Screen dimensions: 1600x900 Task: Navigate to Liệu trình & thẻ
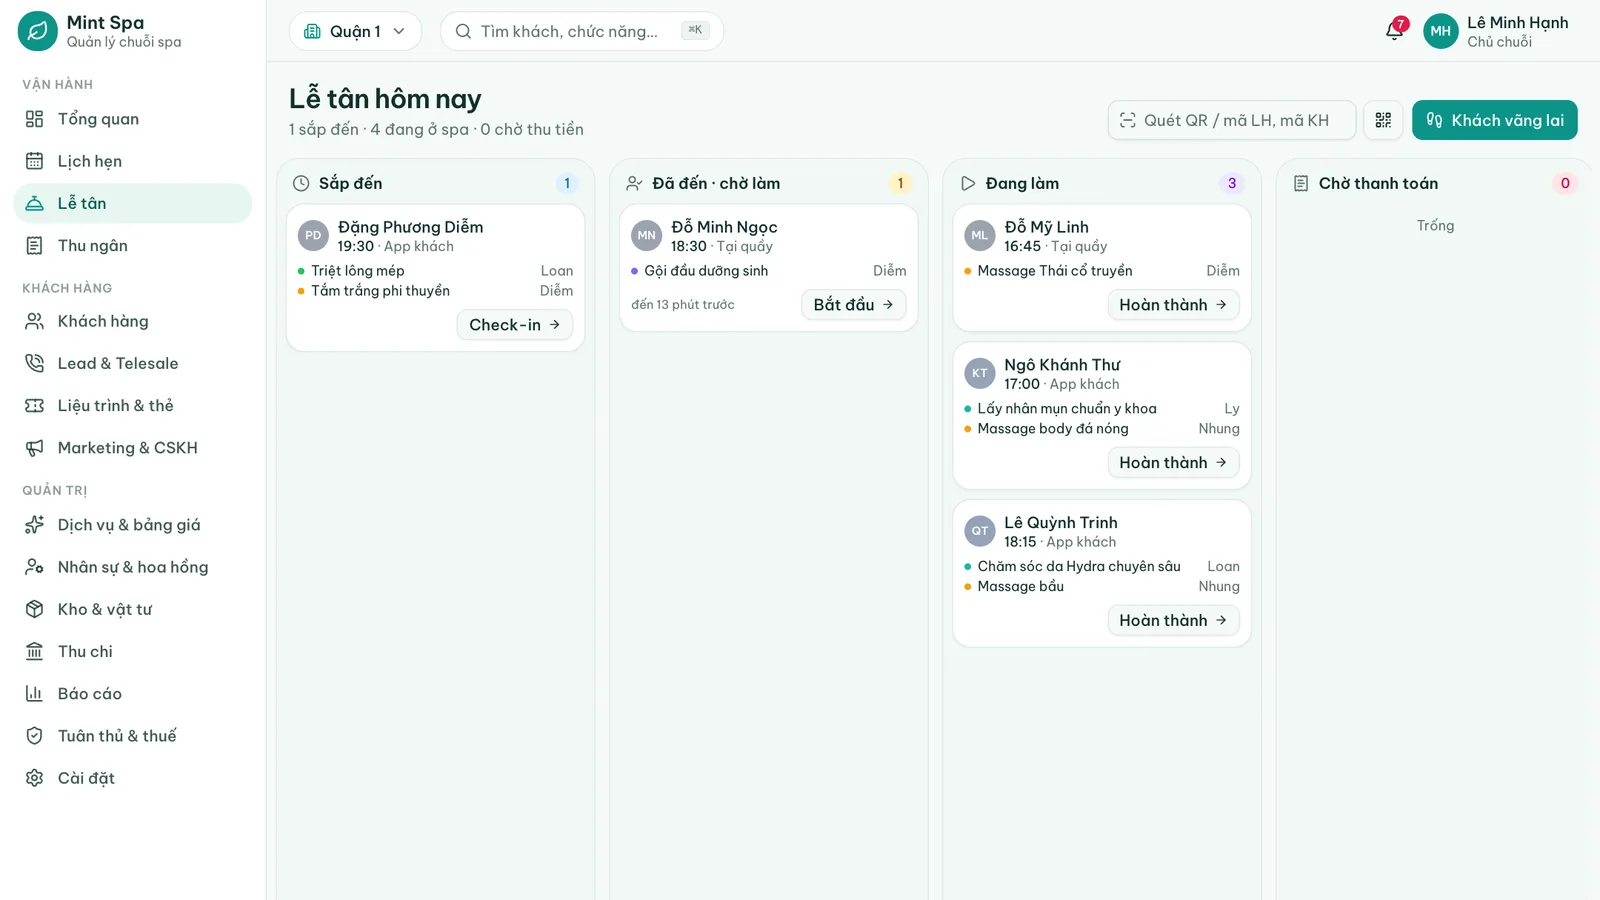pos(132,405)
